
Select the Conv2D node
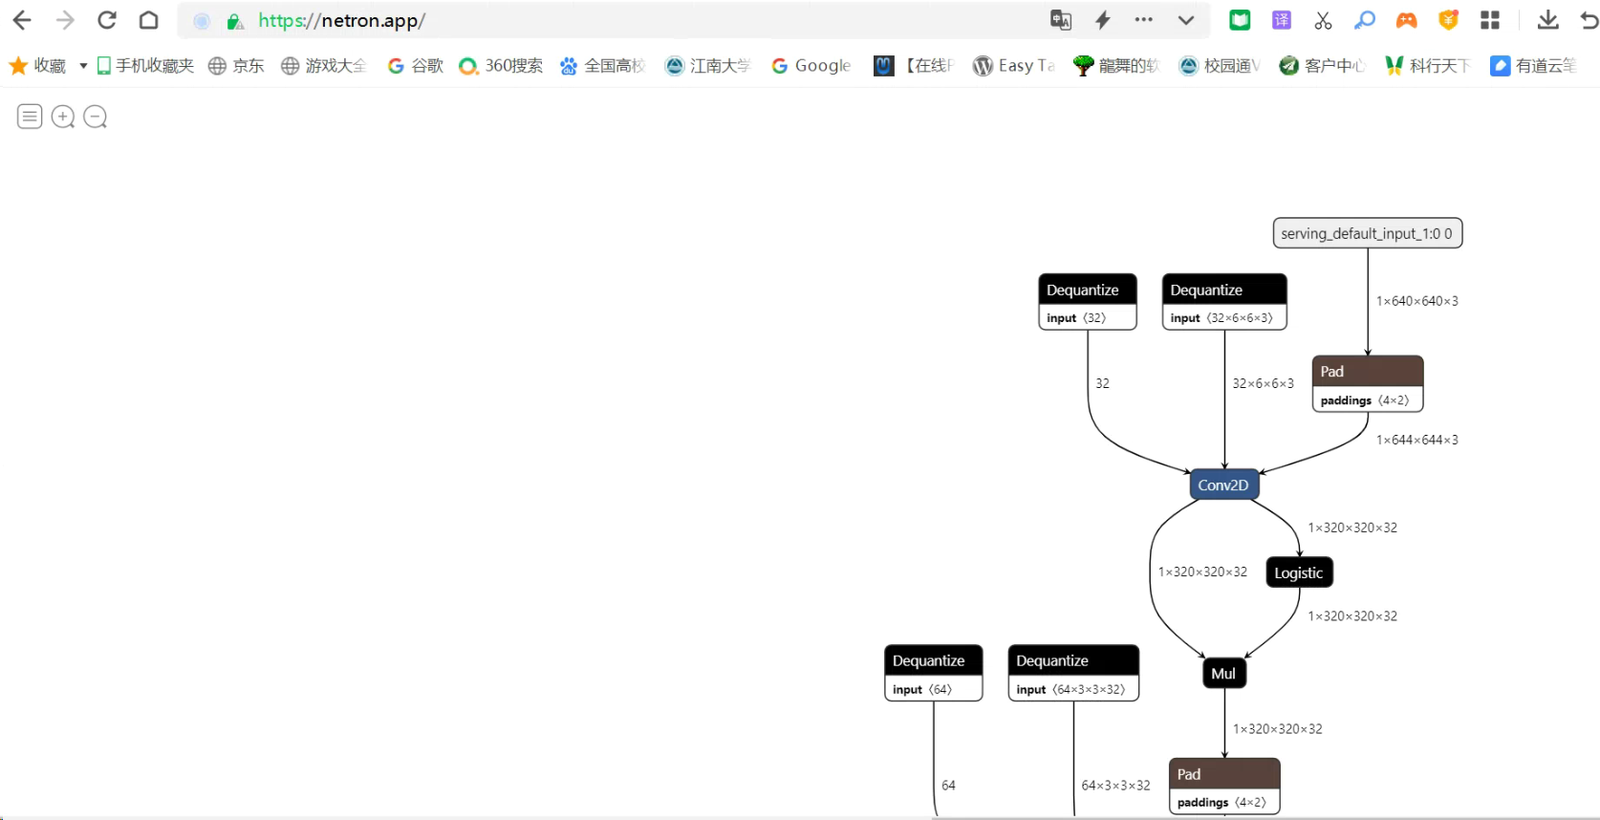[1224, 485]
